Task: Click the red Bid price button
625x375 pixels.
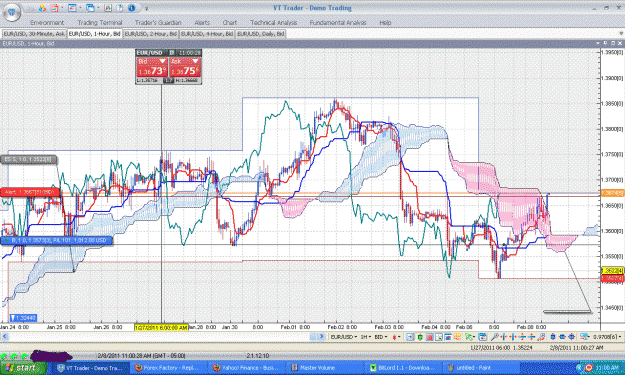Action: click(x=152, y=67)
